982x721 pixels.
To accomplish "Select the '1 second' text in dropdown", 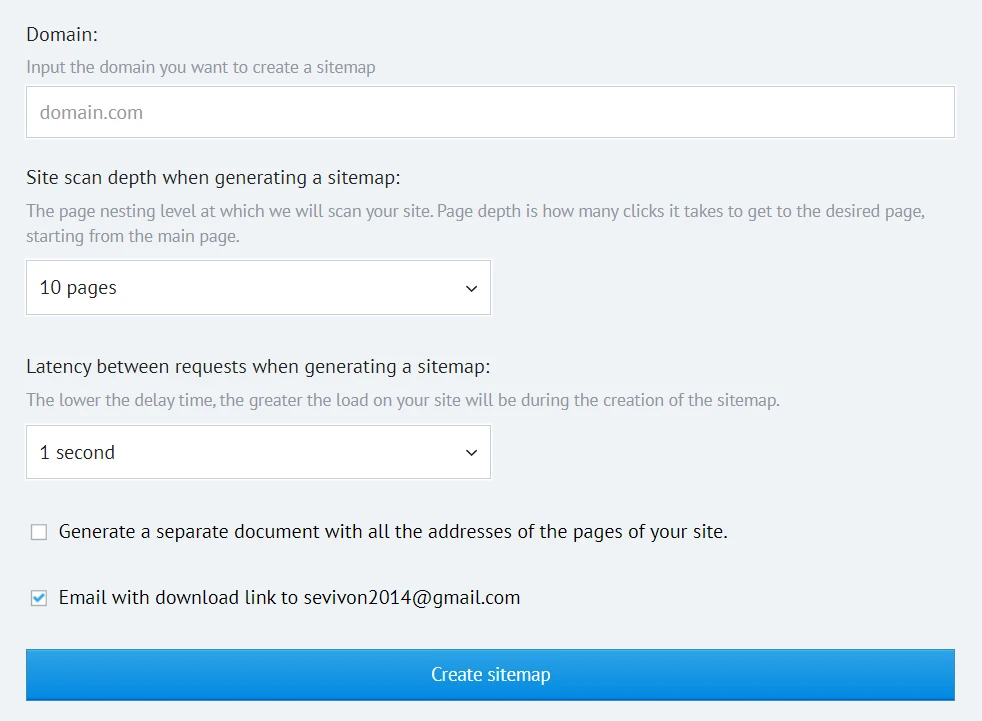I will [77, 453].
